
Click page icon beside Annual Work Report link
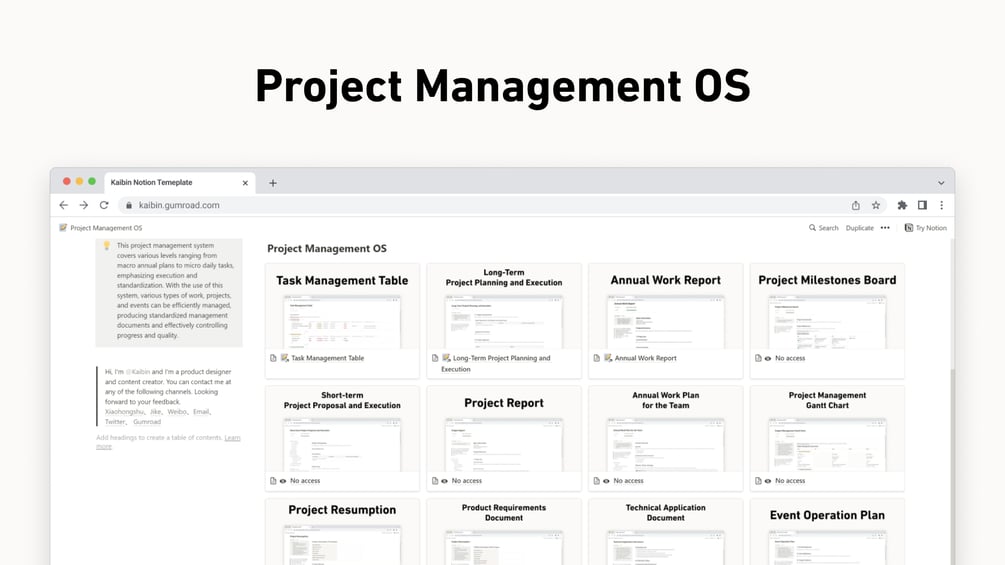click(x=596, y=358)
